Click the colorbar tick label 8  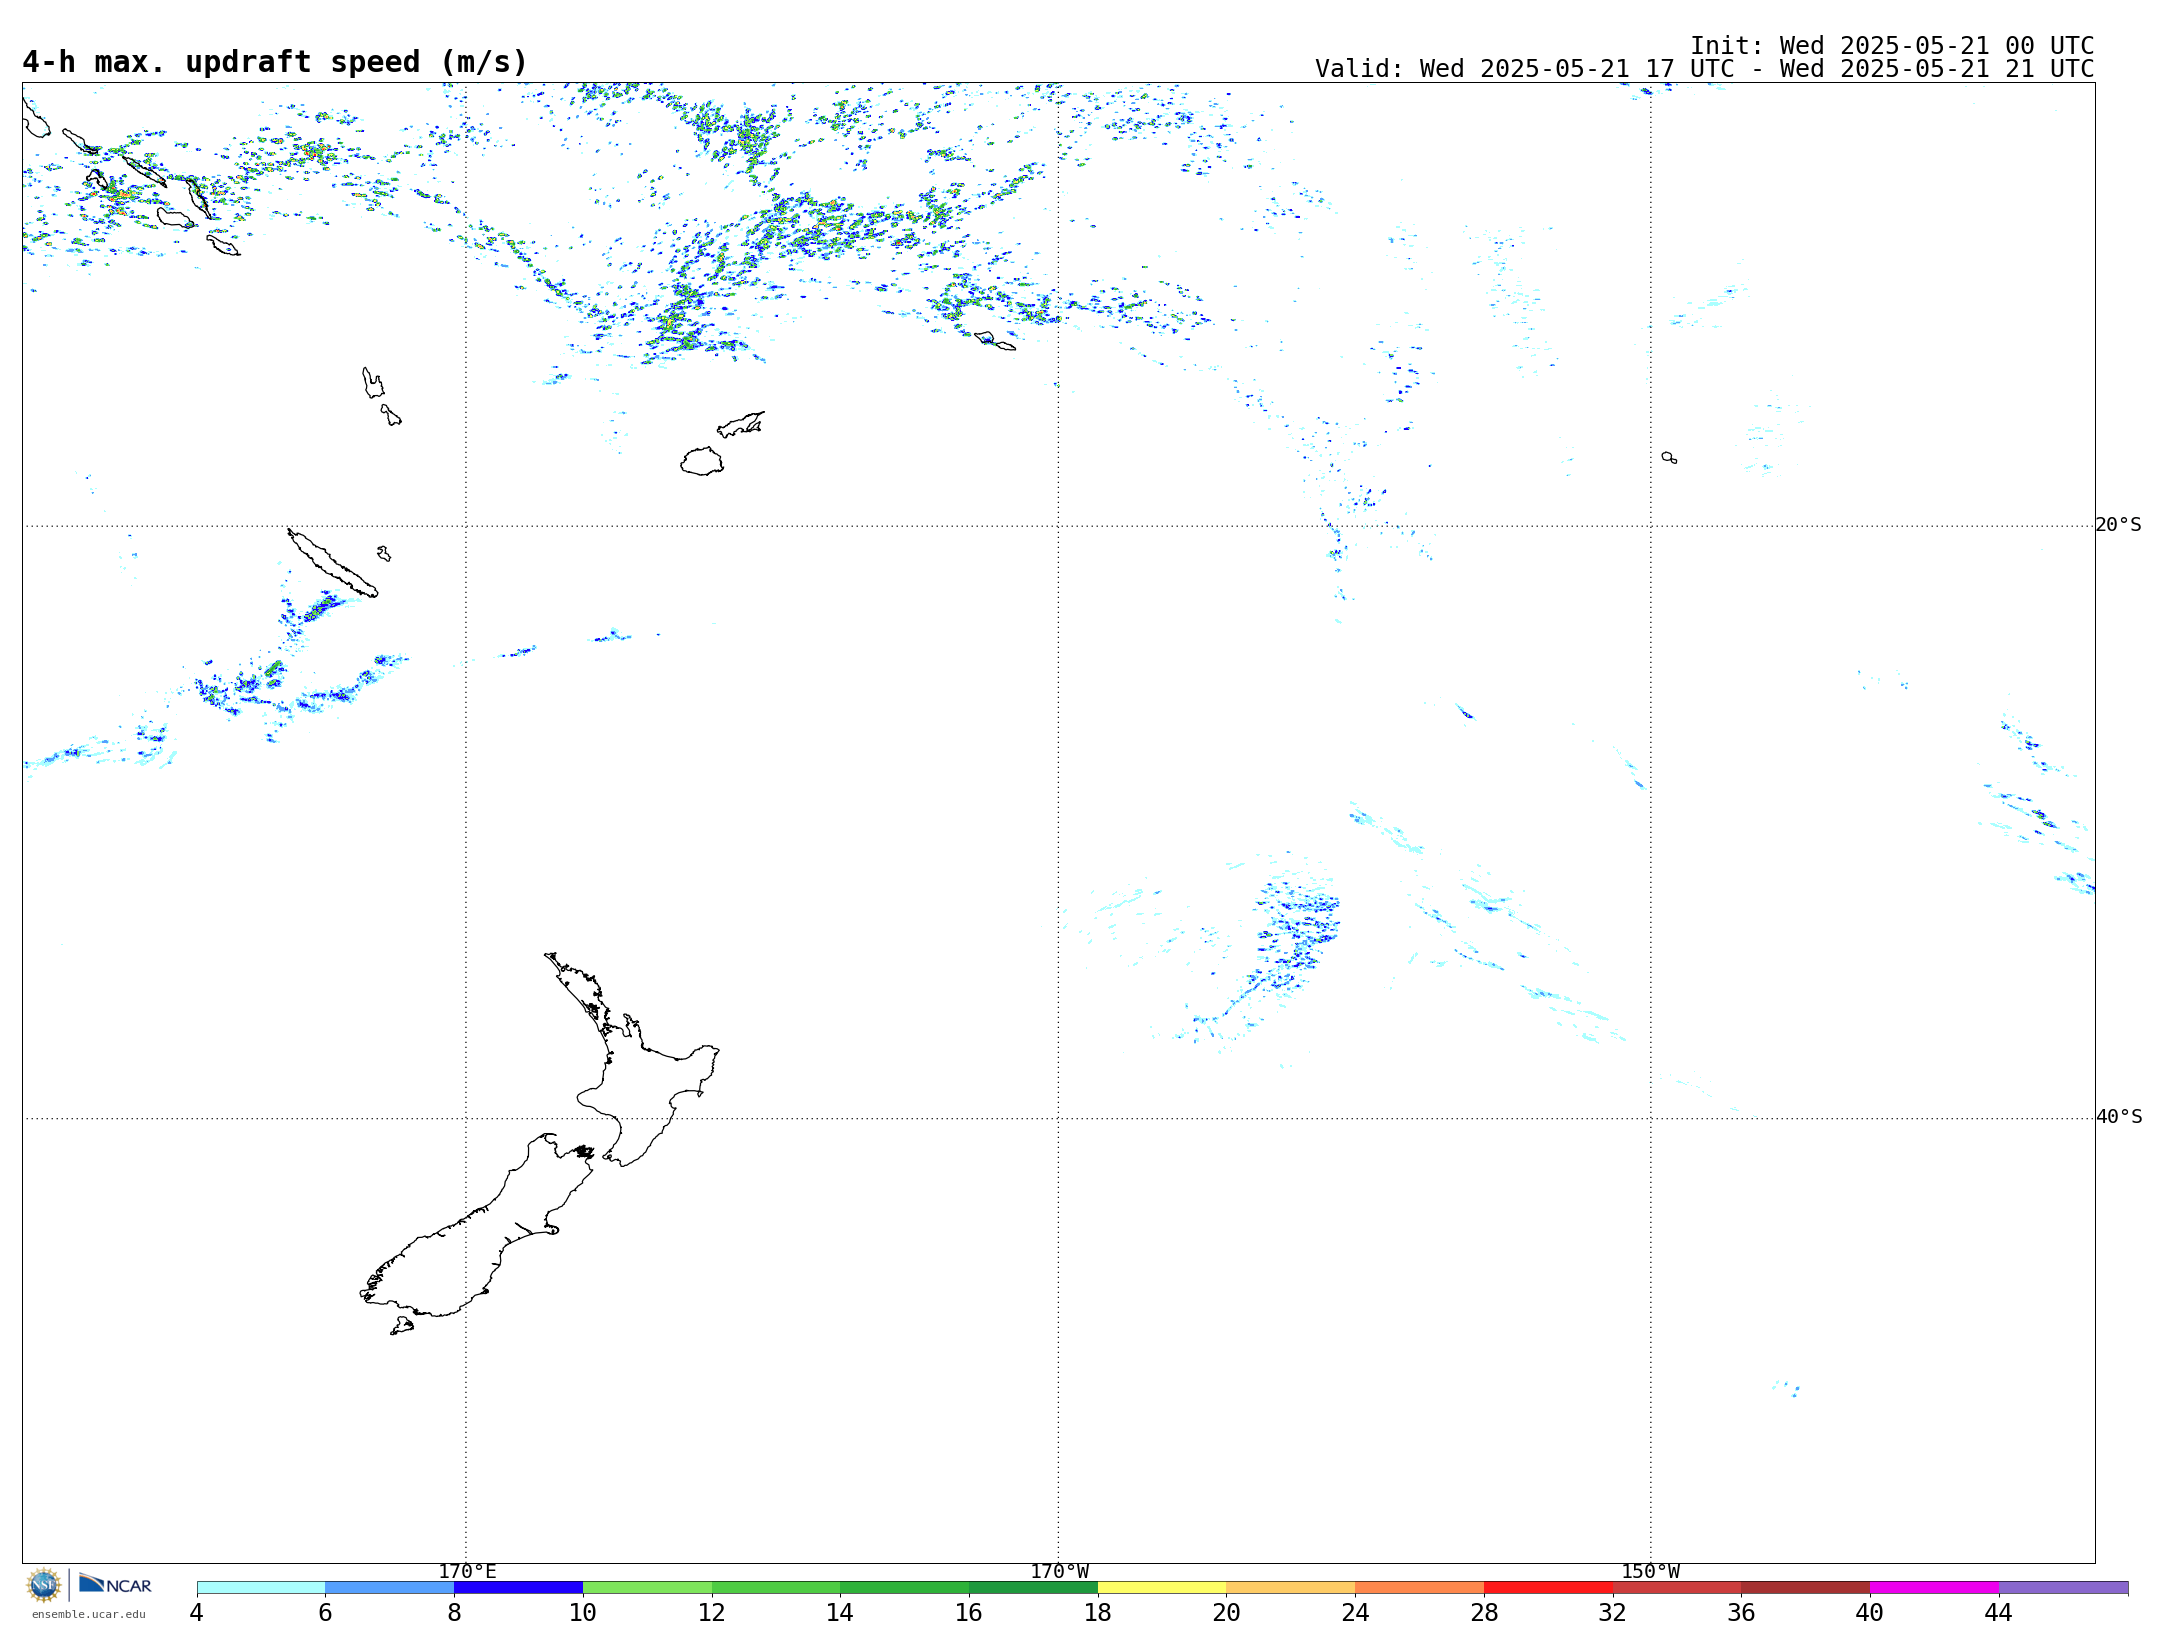pos(454,1612)
